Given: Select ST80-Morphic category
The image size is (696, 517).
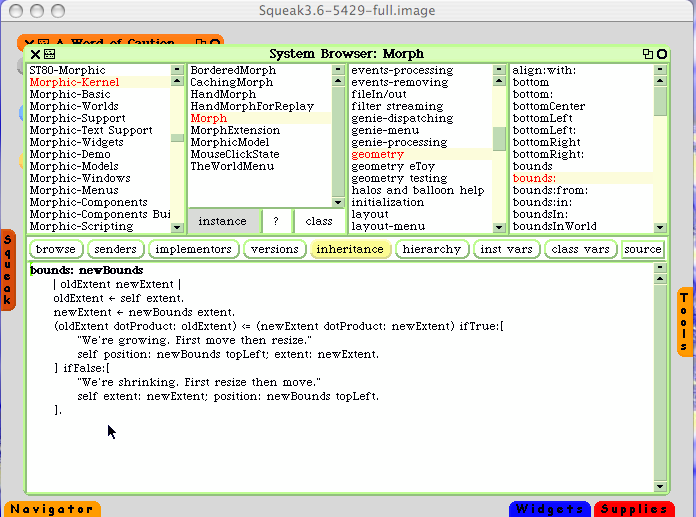Looking at the screenshot, I should 99,70.
